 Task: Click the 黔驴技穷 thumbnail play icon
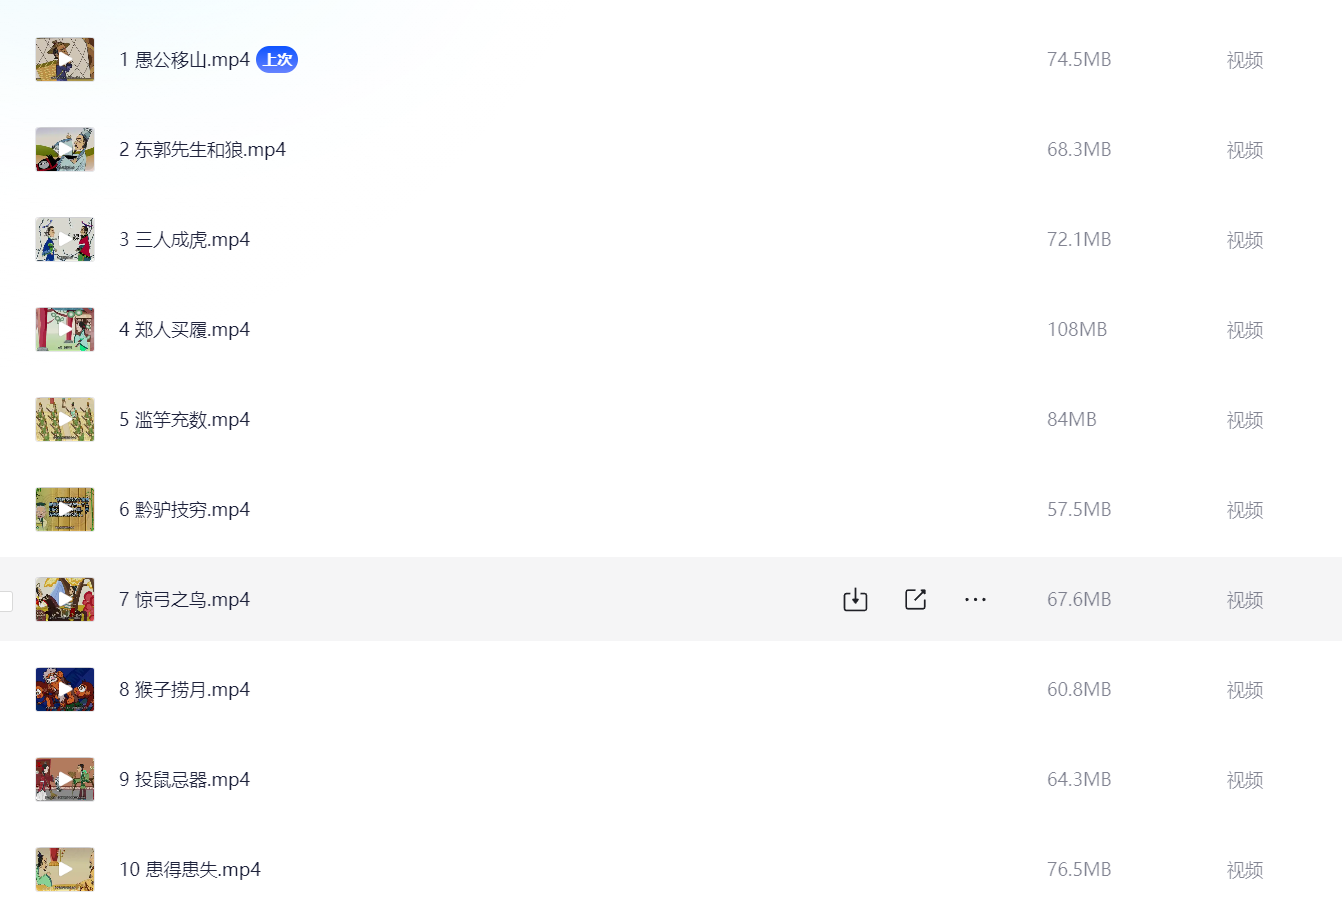65,509
